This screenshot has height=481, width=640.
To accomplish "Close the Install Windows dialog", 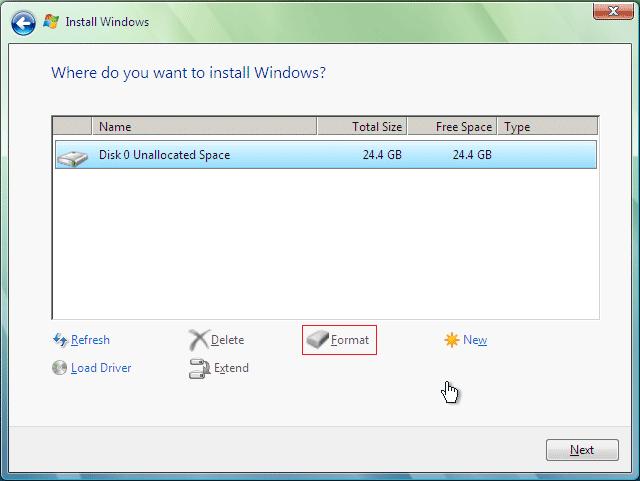I will [x=613, y=11].
